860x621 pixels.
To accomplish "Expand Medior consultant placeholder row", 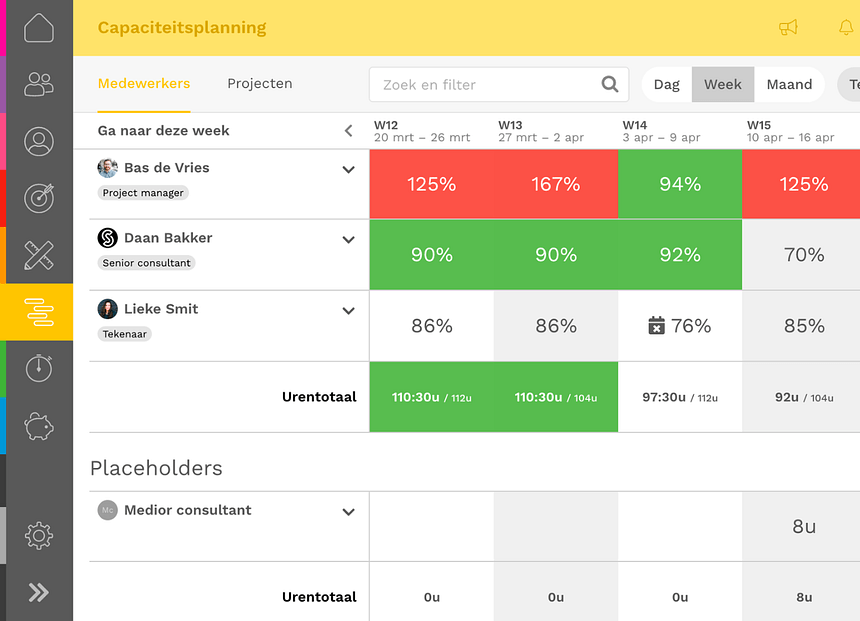I will point(348,512).
